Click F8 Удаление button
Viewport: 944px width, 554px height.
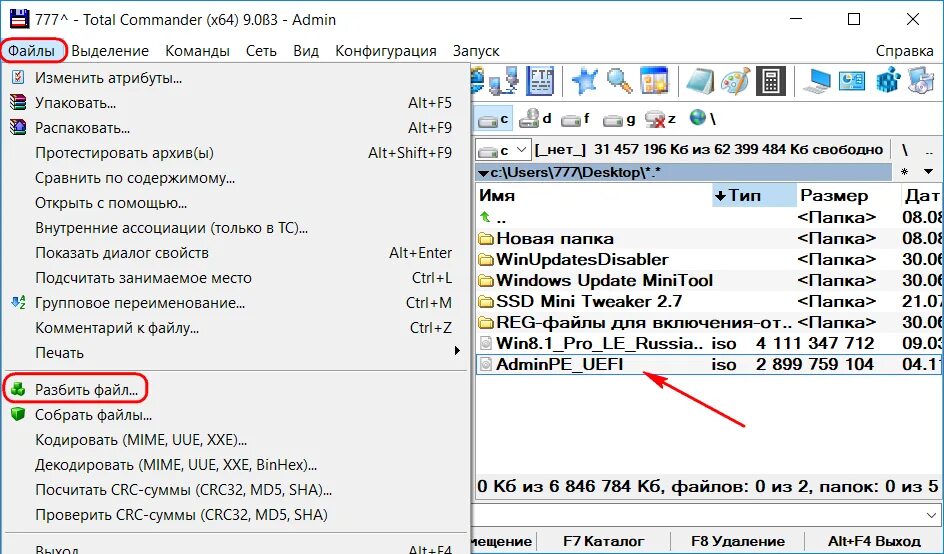pyautogui.click(x=738, y=541)
